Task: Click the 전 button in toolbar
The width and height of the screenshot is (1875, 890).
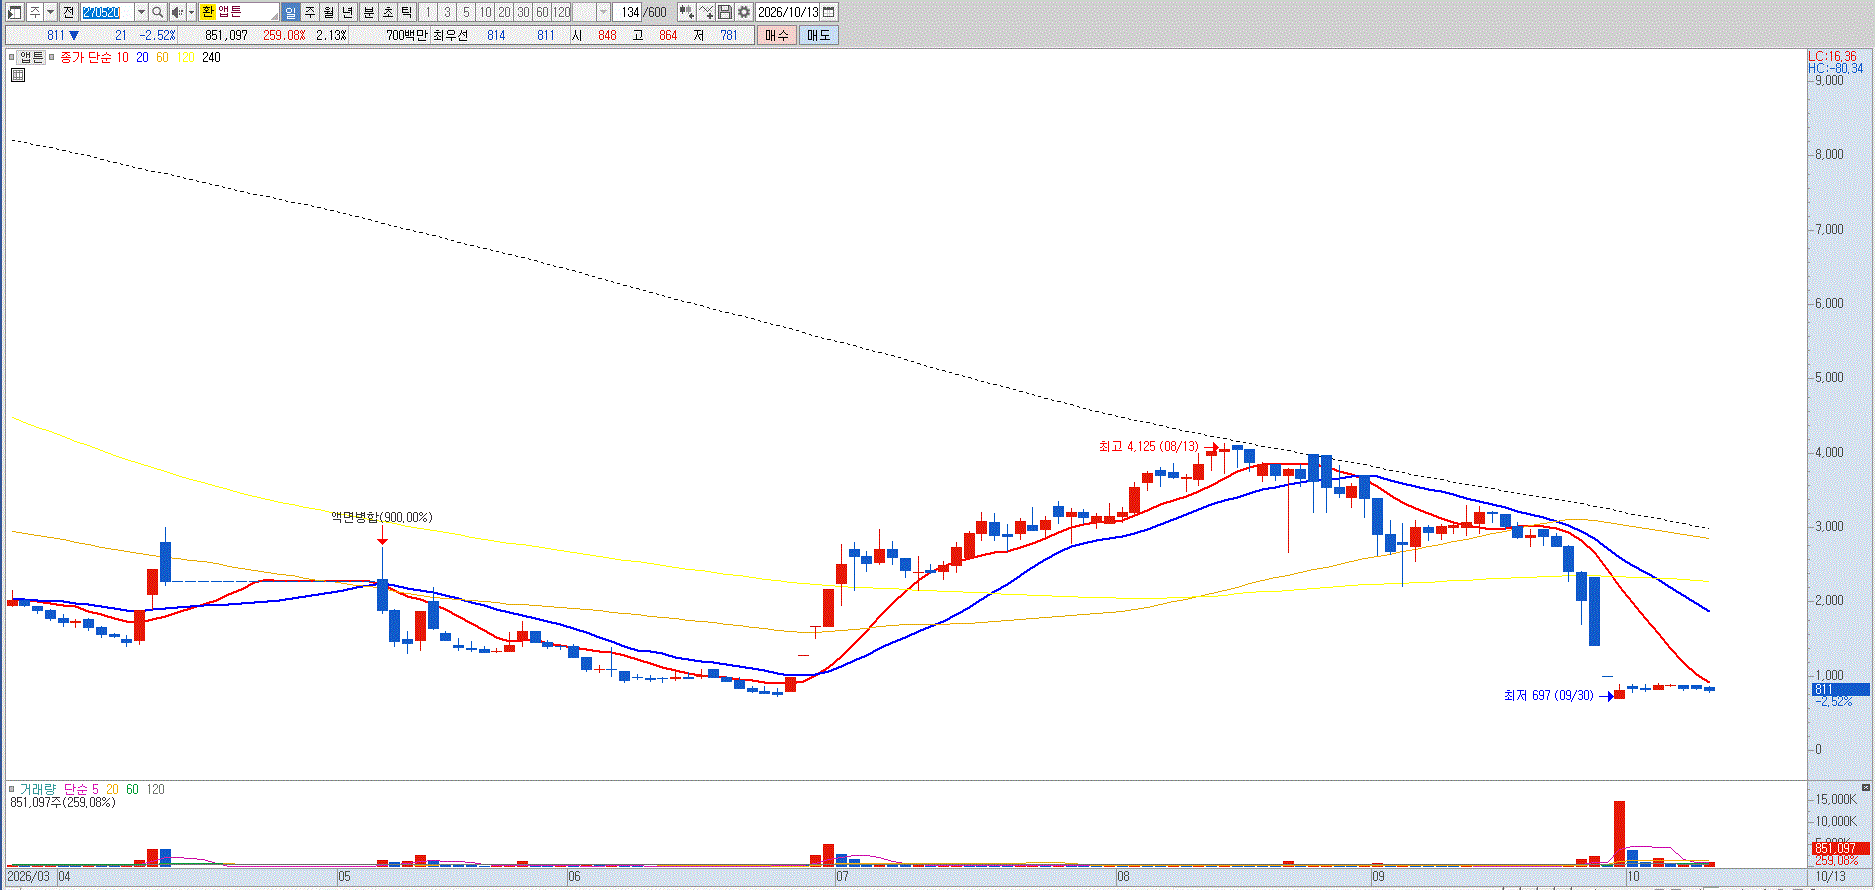Action: (68, 12)
